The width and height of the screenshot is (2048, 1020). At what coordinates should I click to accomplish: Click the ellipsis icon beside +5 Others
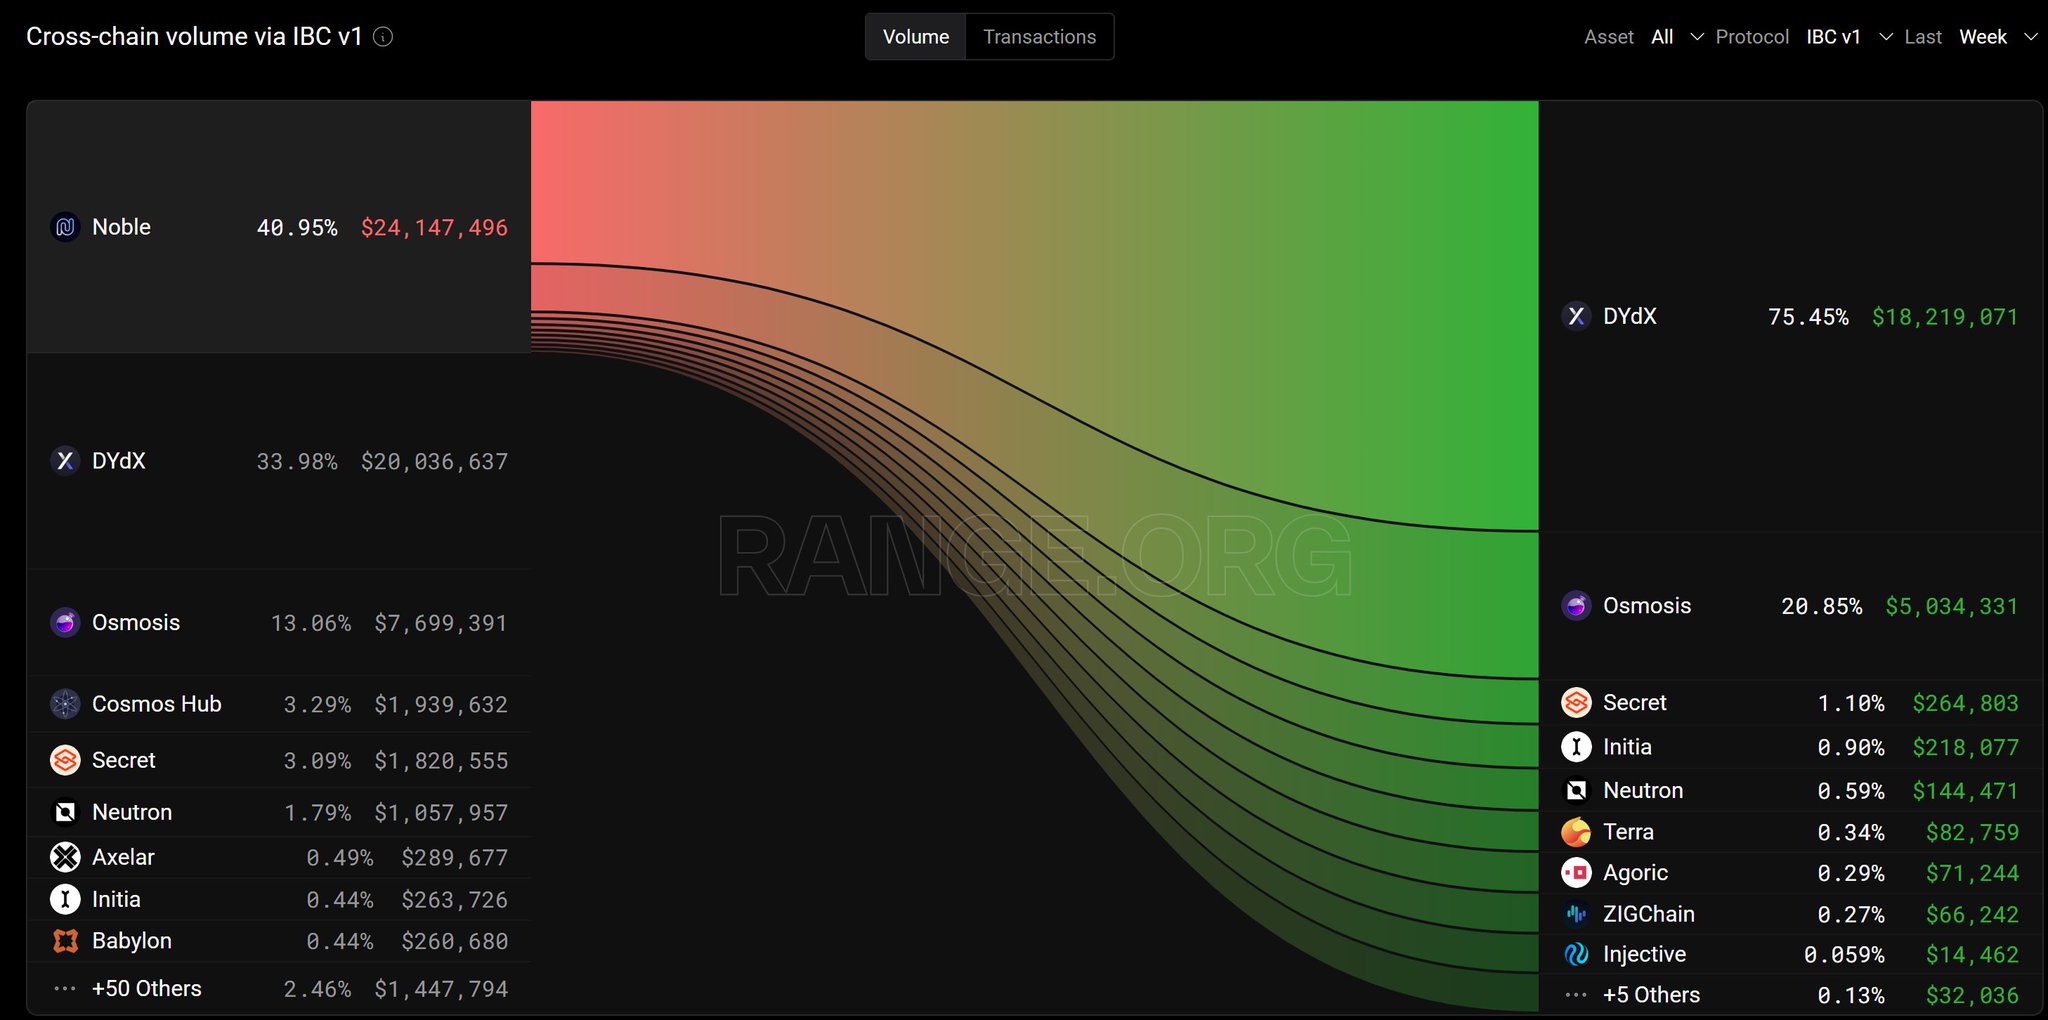(x=1576, y=995)
